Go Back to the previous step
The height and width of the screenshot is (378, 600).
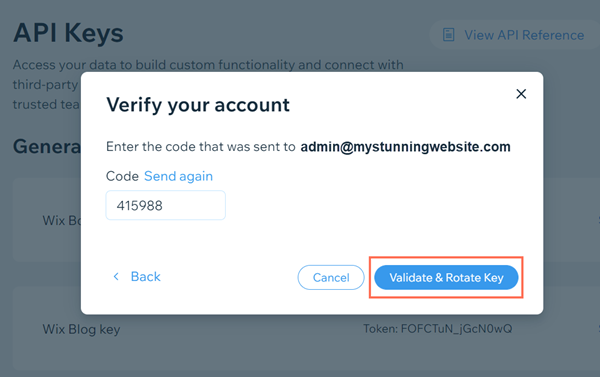[x=145, y=276]
